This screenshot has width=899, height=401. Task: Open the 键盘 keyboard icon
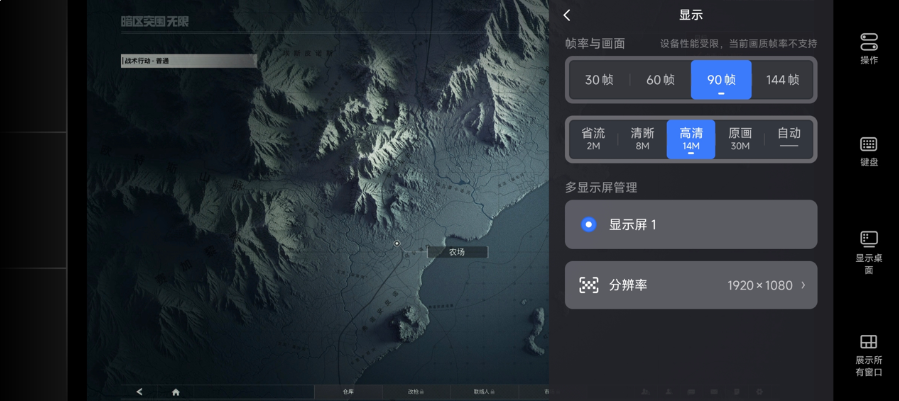point(869,143)
